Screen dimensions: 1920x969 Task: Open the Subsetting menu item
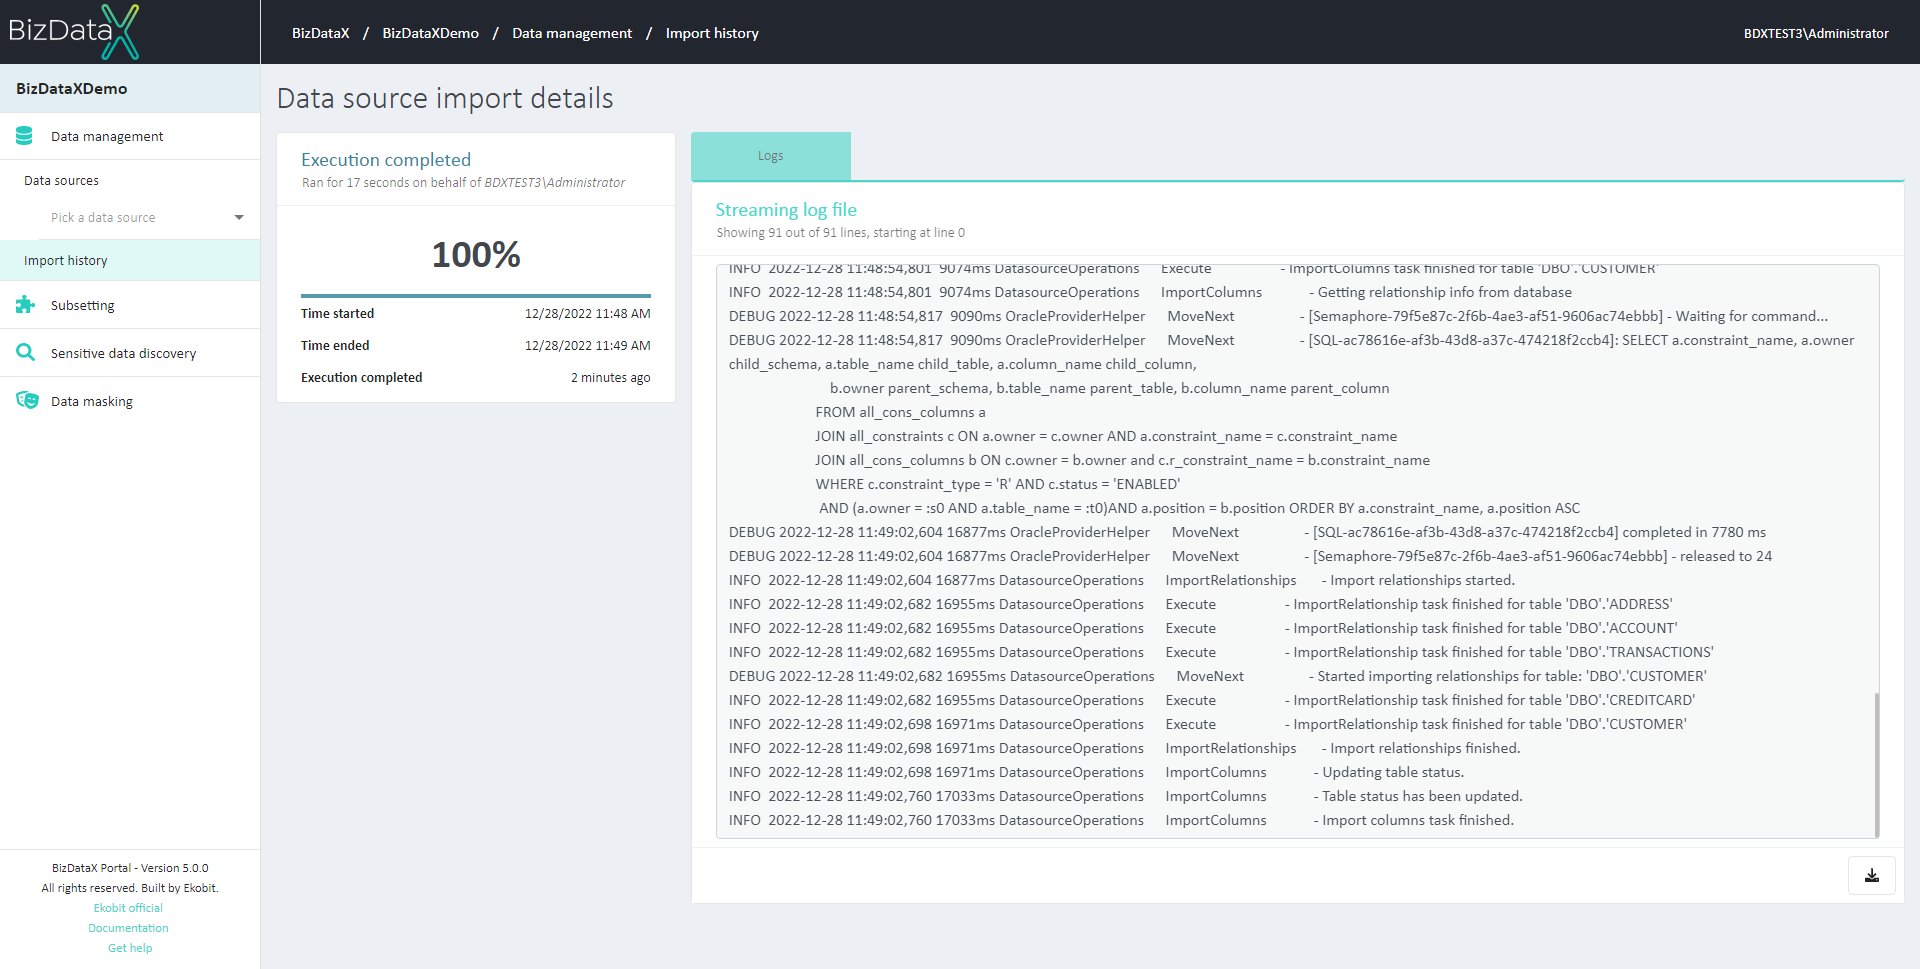(130, 305)
